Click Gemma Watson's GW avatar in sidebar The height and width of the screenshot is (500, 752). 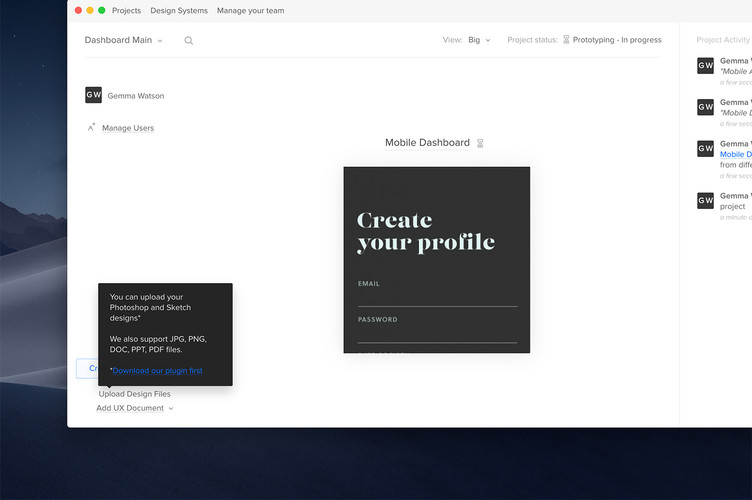tap(94, 95)
